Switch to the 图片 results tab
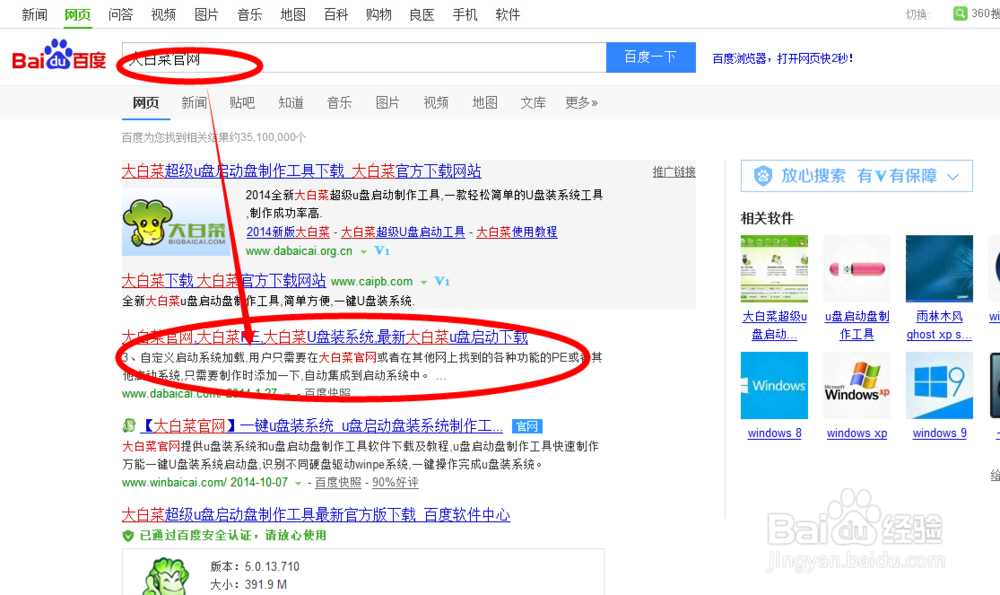The width and height of the screenshot is (1000, 595). [x=387, y=103]
